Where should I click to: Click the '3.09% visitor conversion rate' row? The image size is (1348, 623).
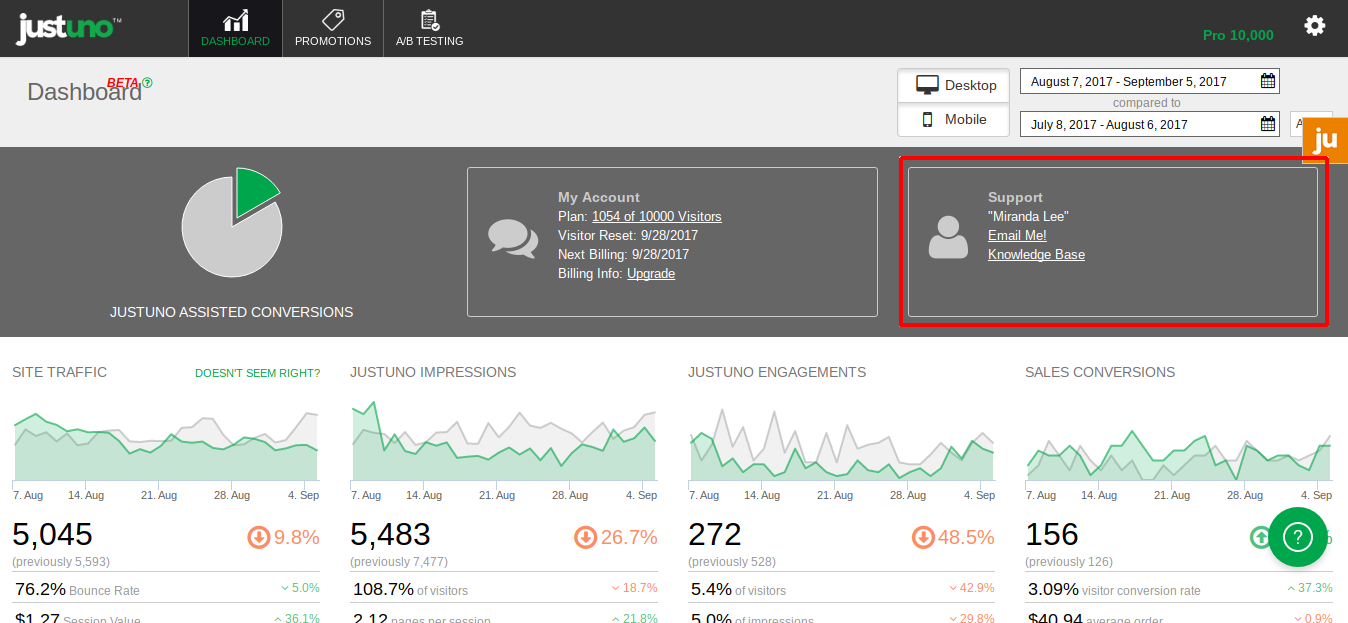(1179, 589)
